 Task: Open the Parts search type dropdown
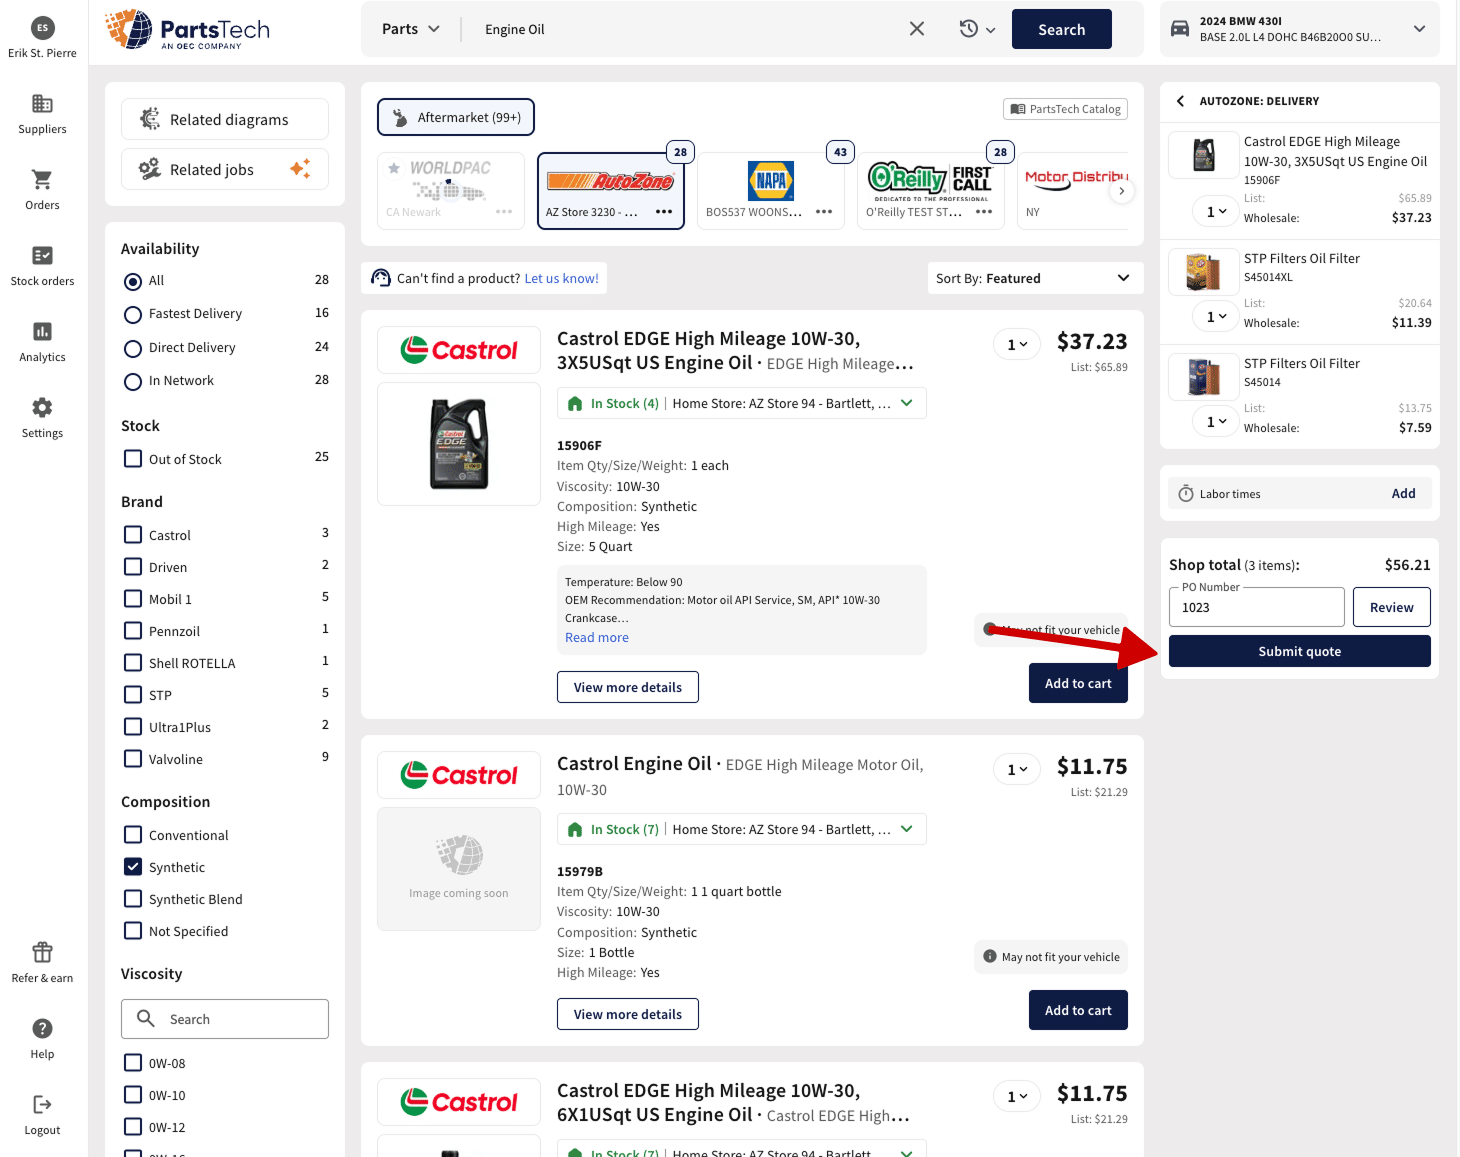click(x=410, y=29)
